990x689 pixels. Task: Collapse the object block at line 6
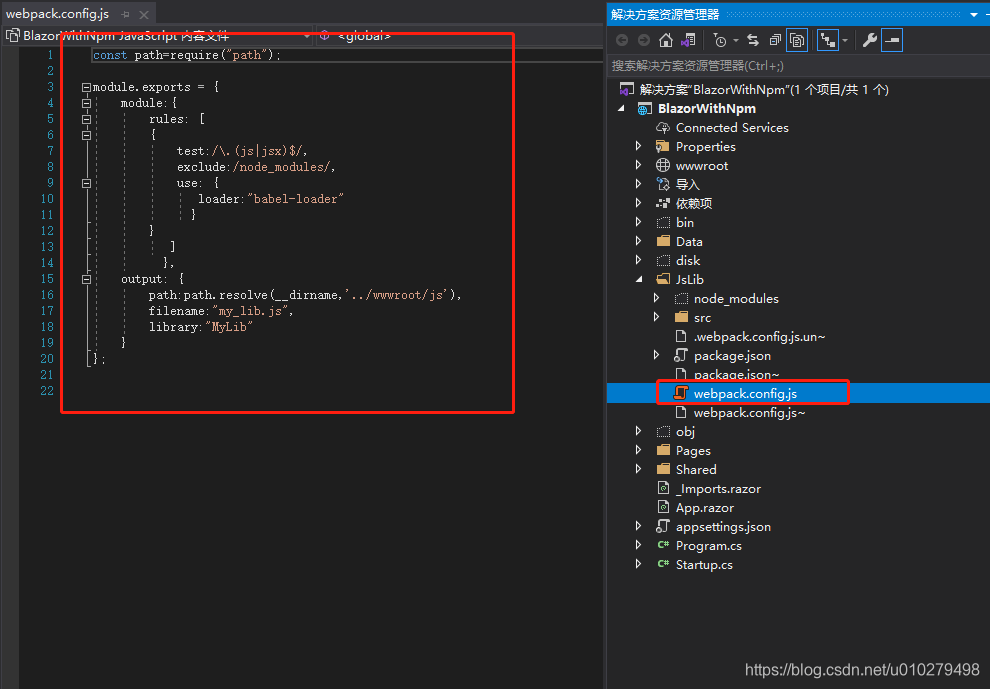point(86,135)
